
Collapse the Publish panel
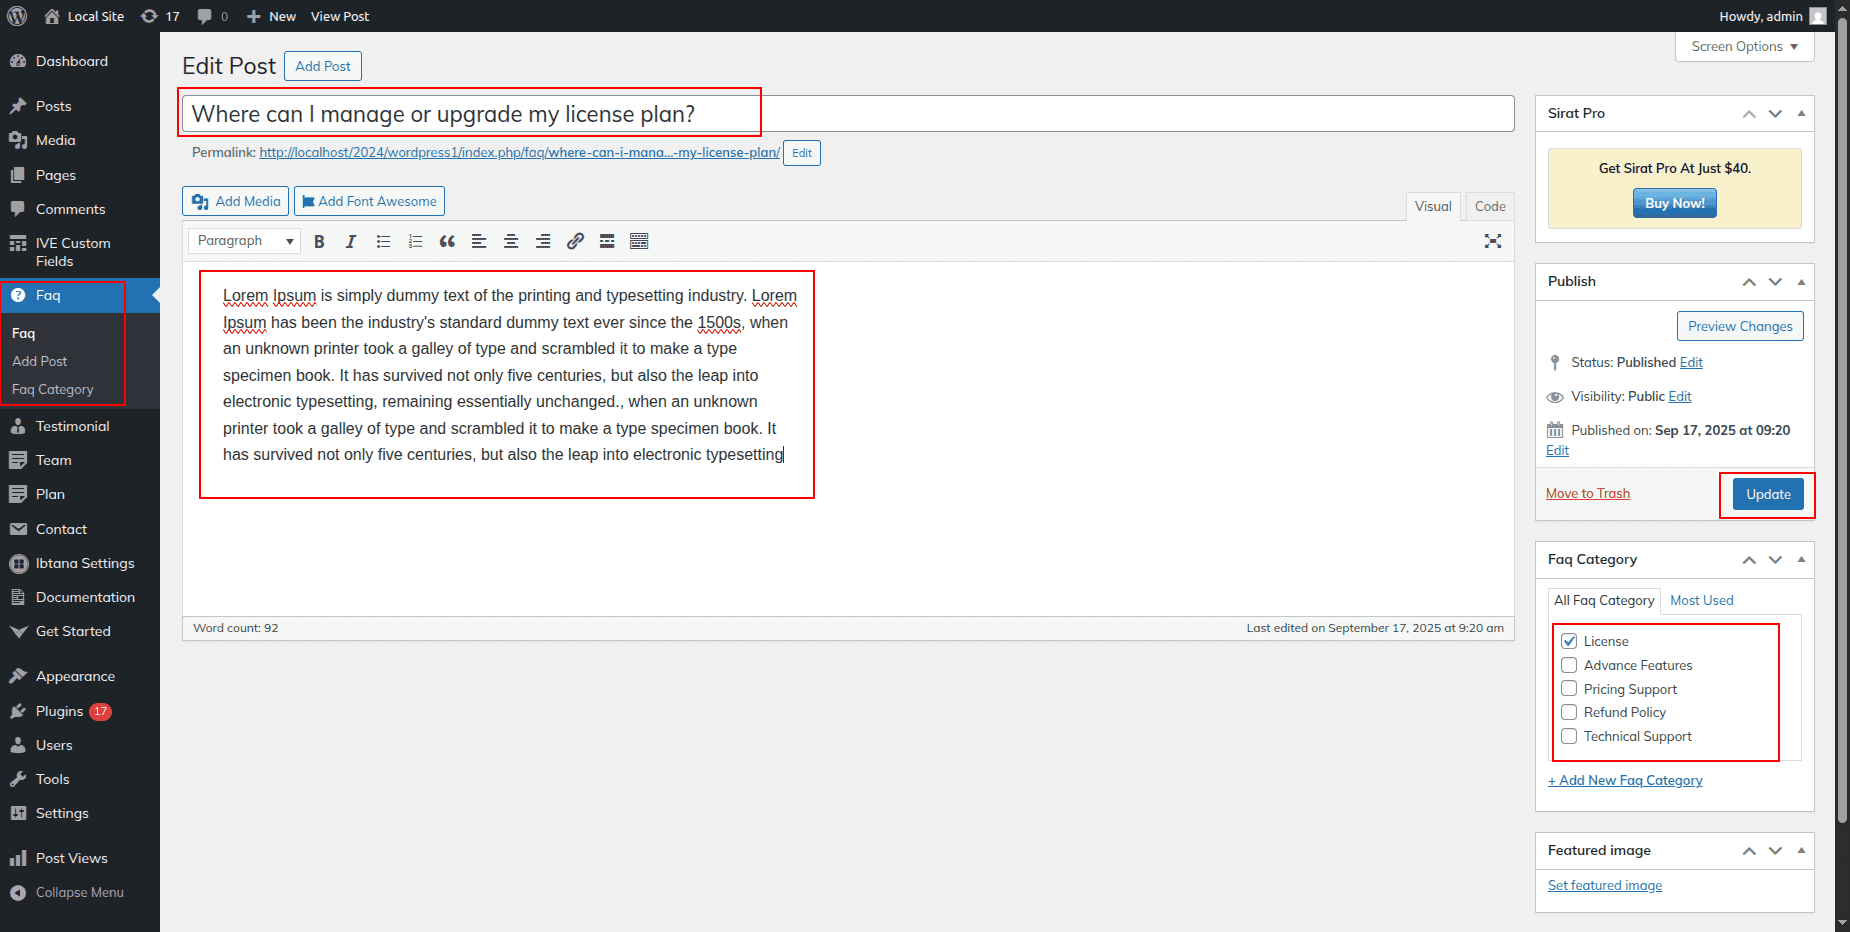1801,282
